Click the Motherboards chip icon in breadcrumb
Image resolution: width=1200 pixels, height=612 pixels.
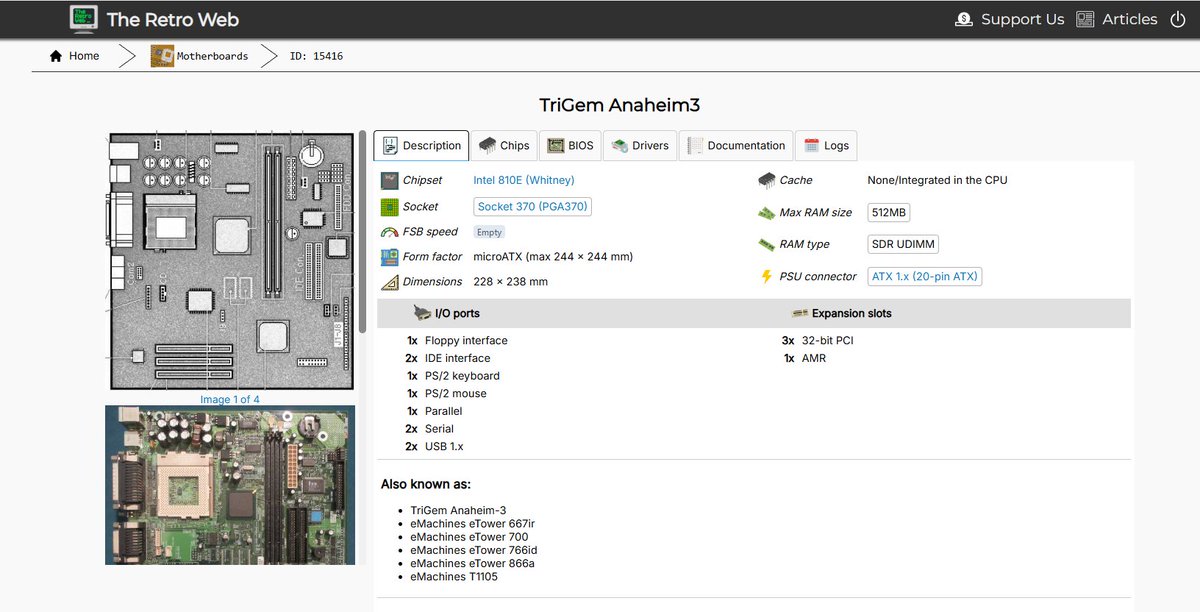pos(162,56)
